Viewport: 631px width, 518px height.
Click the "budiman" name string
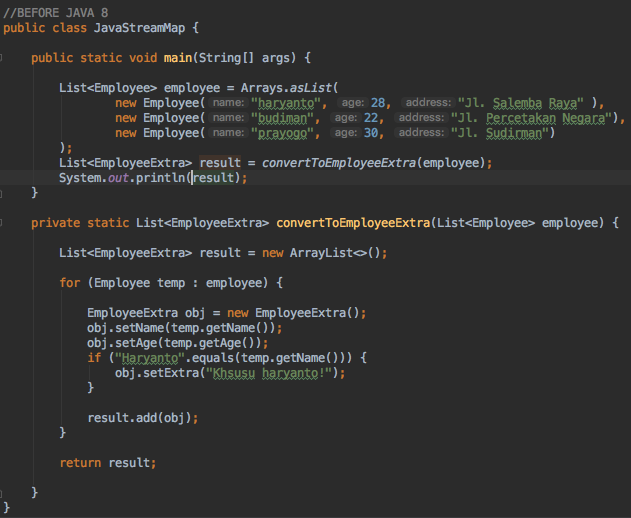point(282,118)
